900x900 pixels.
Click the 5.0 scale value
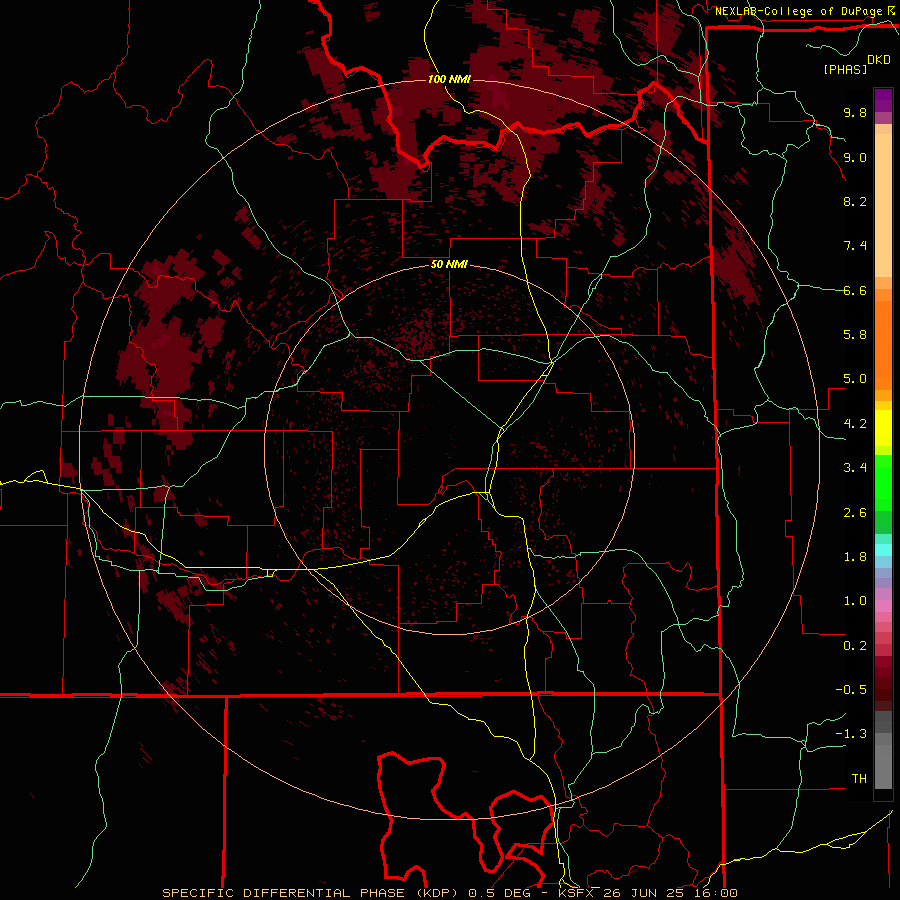tap(855, 379)
